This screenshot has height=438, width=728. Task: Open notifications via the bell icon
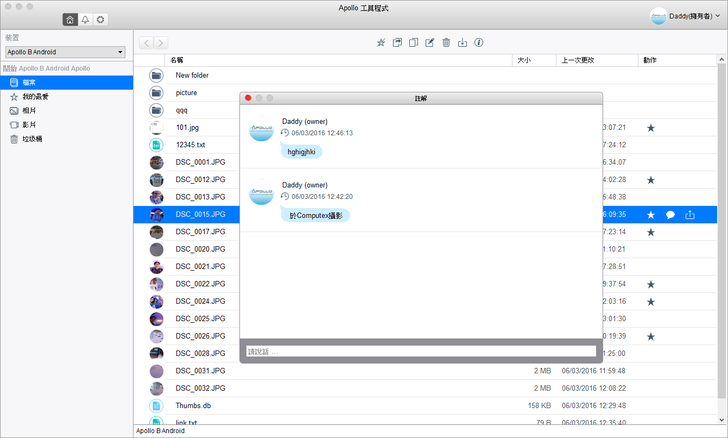[x=85, y=19]
